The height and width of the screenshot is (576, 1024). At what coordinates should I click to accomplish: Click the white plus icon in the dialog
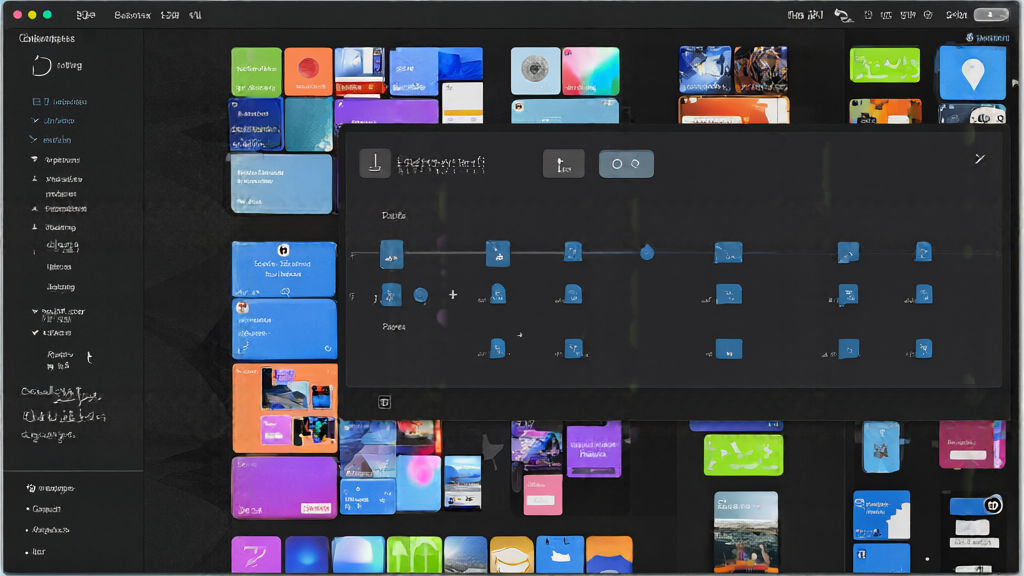click(453, 295)
